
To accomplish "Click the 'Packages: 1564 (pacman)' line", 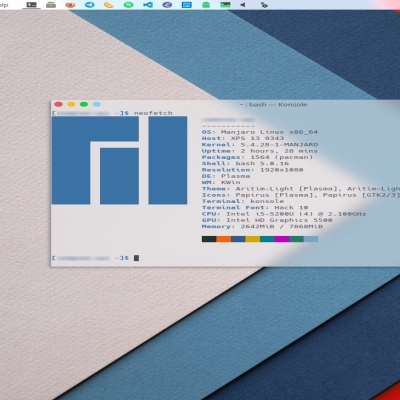I will (x=257, y=157).
